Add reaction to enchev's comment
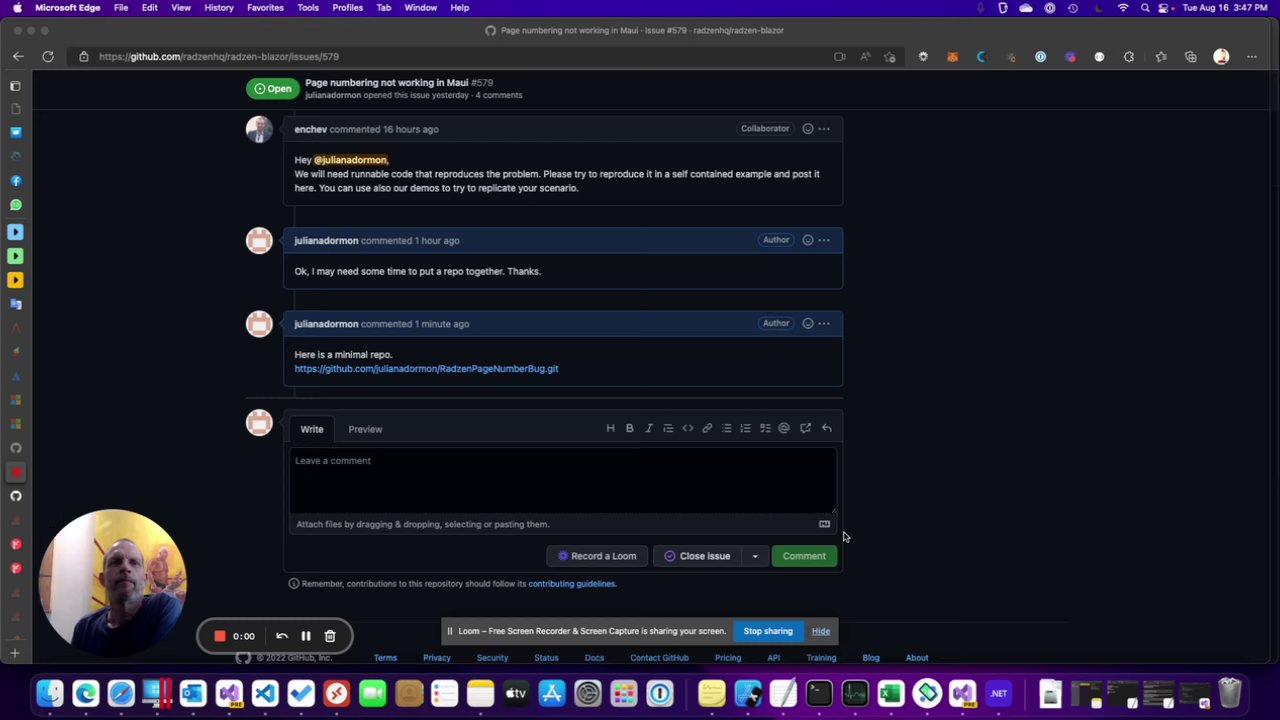Viewport: 1280px width, 720px height. click(807, 129)
